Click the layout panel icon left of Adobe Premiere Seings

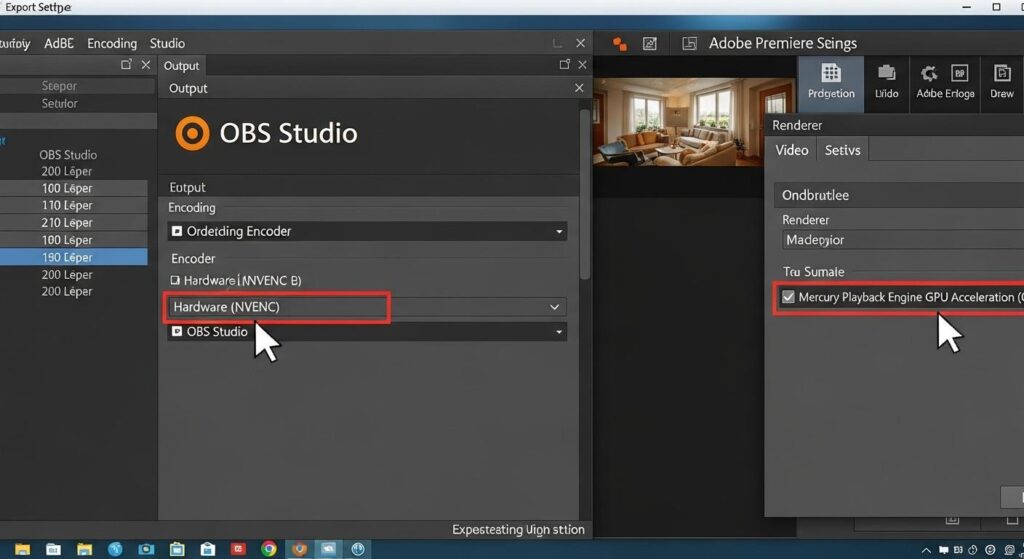click(690, 44)
